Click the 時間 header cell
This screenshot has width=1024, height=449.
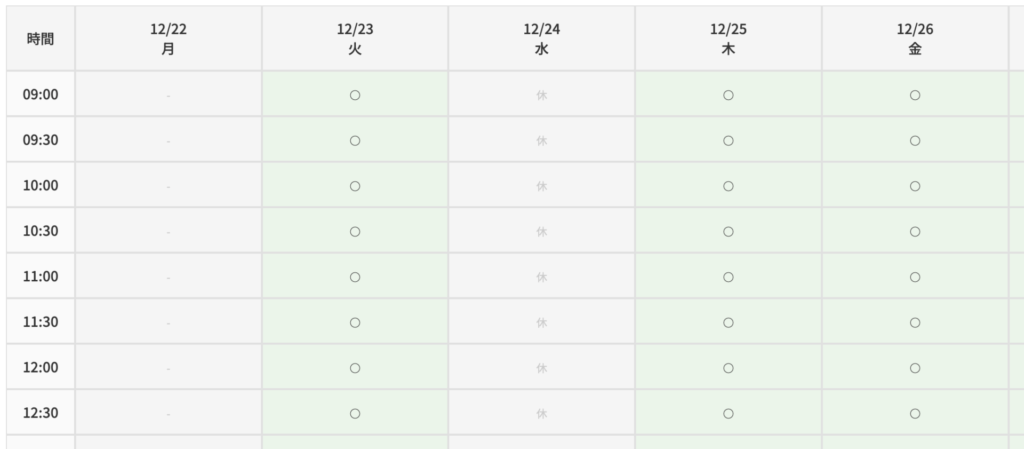pos(41,39)
